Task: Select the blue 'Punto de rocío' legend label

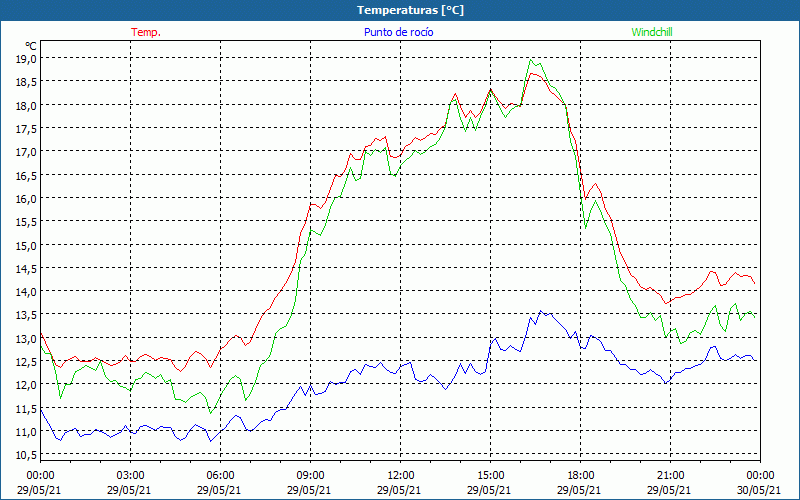Action: click(x=398, y=32)
